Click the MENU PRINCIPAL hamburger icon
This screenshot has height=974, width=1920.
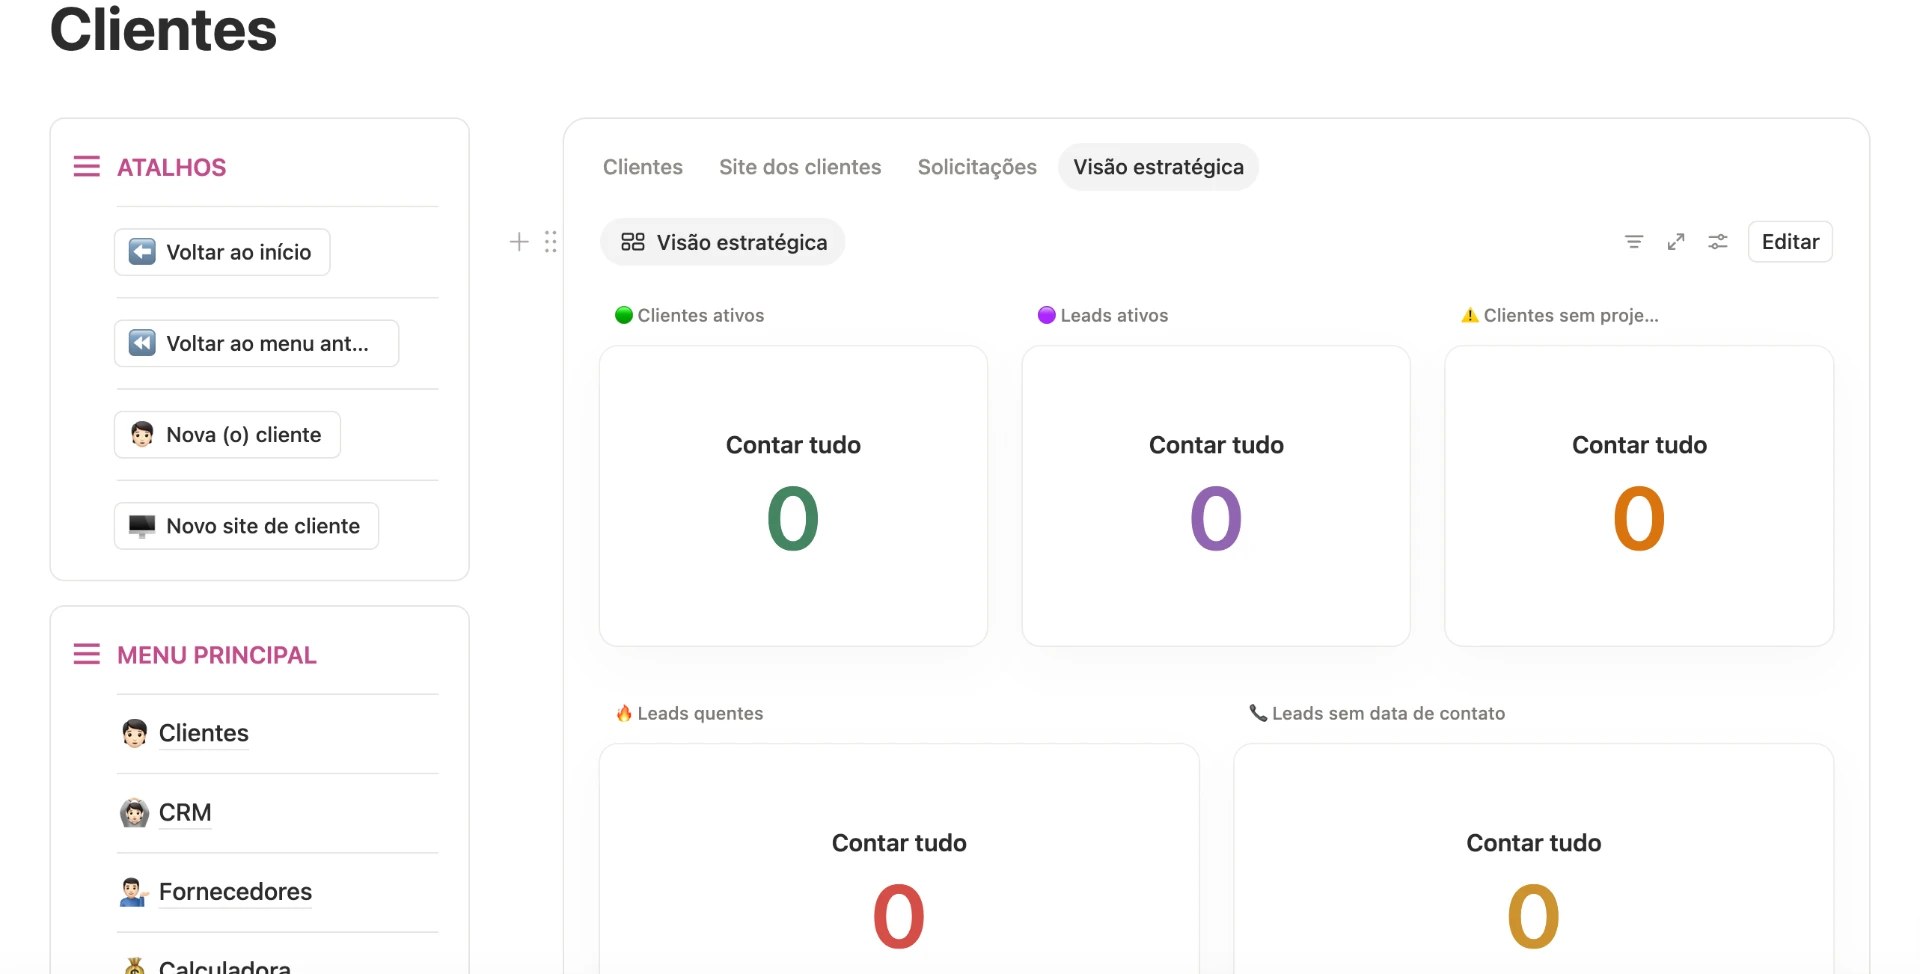(87, 654)
